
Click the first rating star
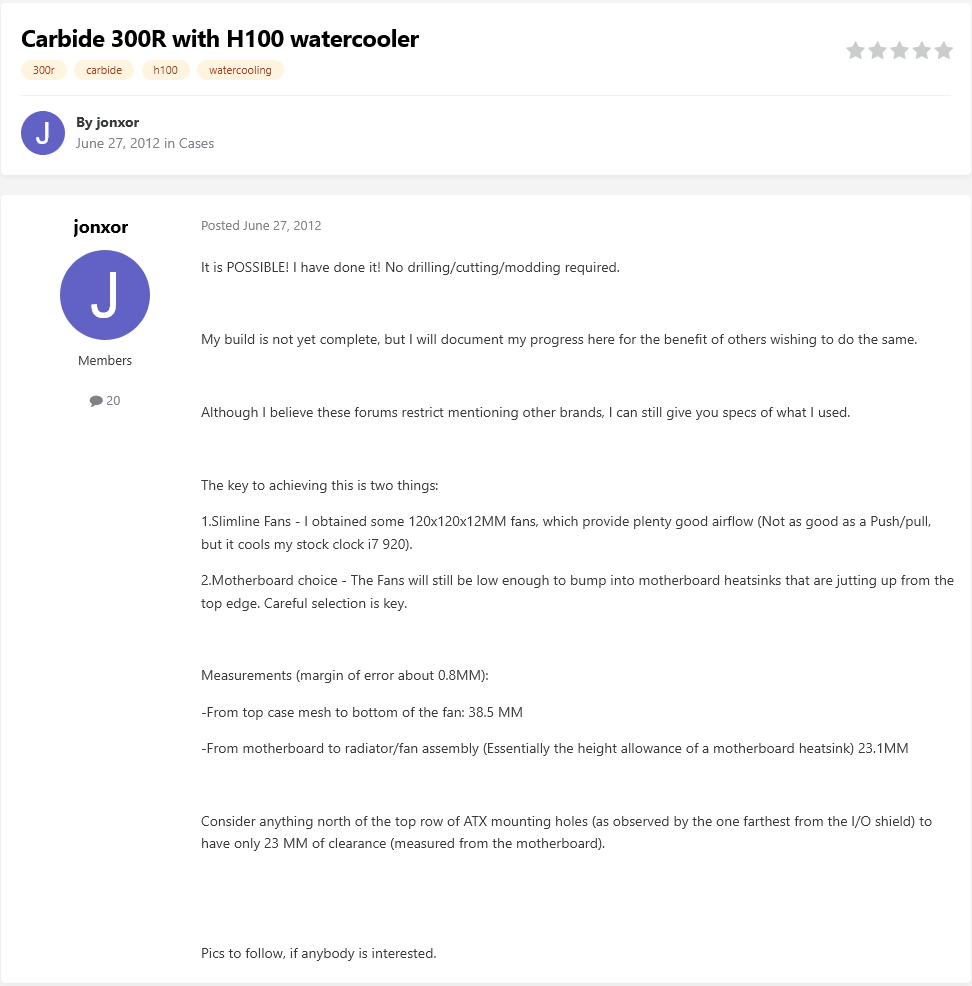[855, 50]
